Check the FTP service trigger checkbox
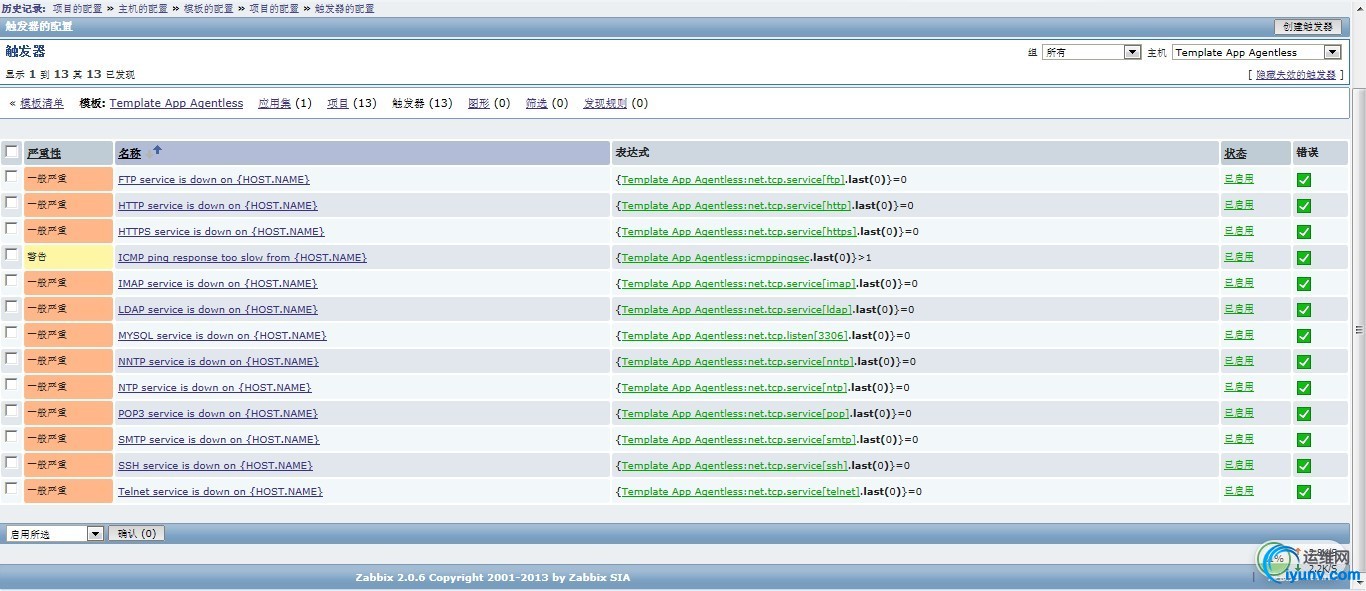This screenshot has width=1366, height=591. coord(11,176)
